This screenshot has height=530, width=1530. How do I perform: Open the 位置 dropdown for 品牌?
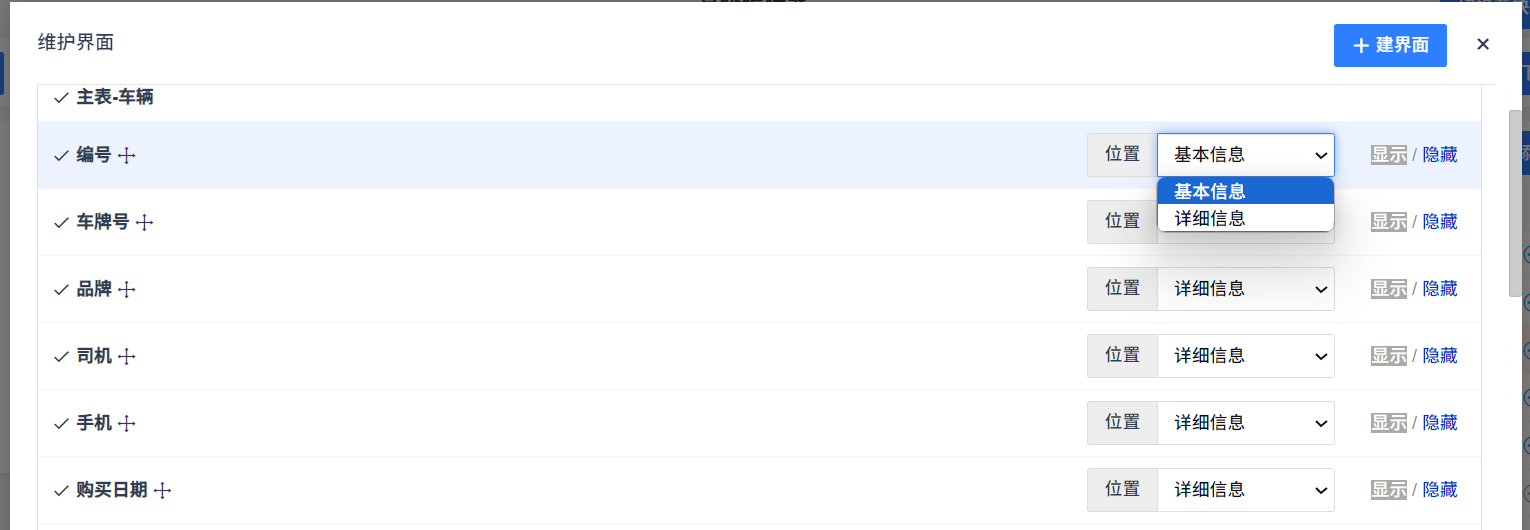(x=1245, y=289)
